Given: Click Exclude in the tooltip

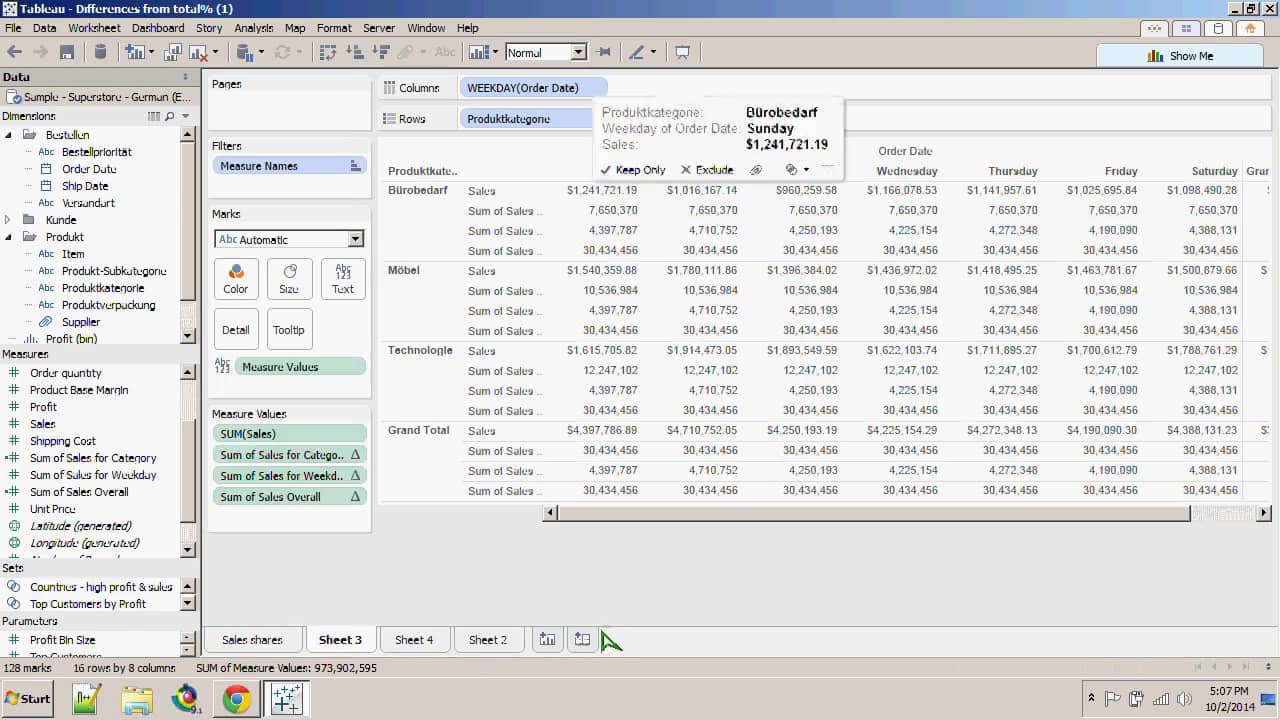Looking at the screenshot, I should pyautogui.click(x=706, y=170).
